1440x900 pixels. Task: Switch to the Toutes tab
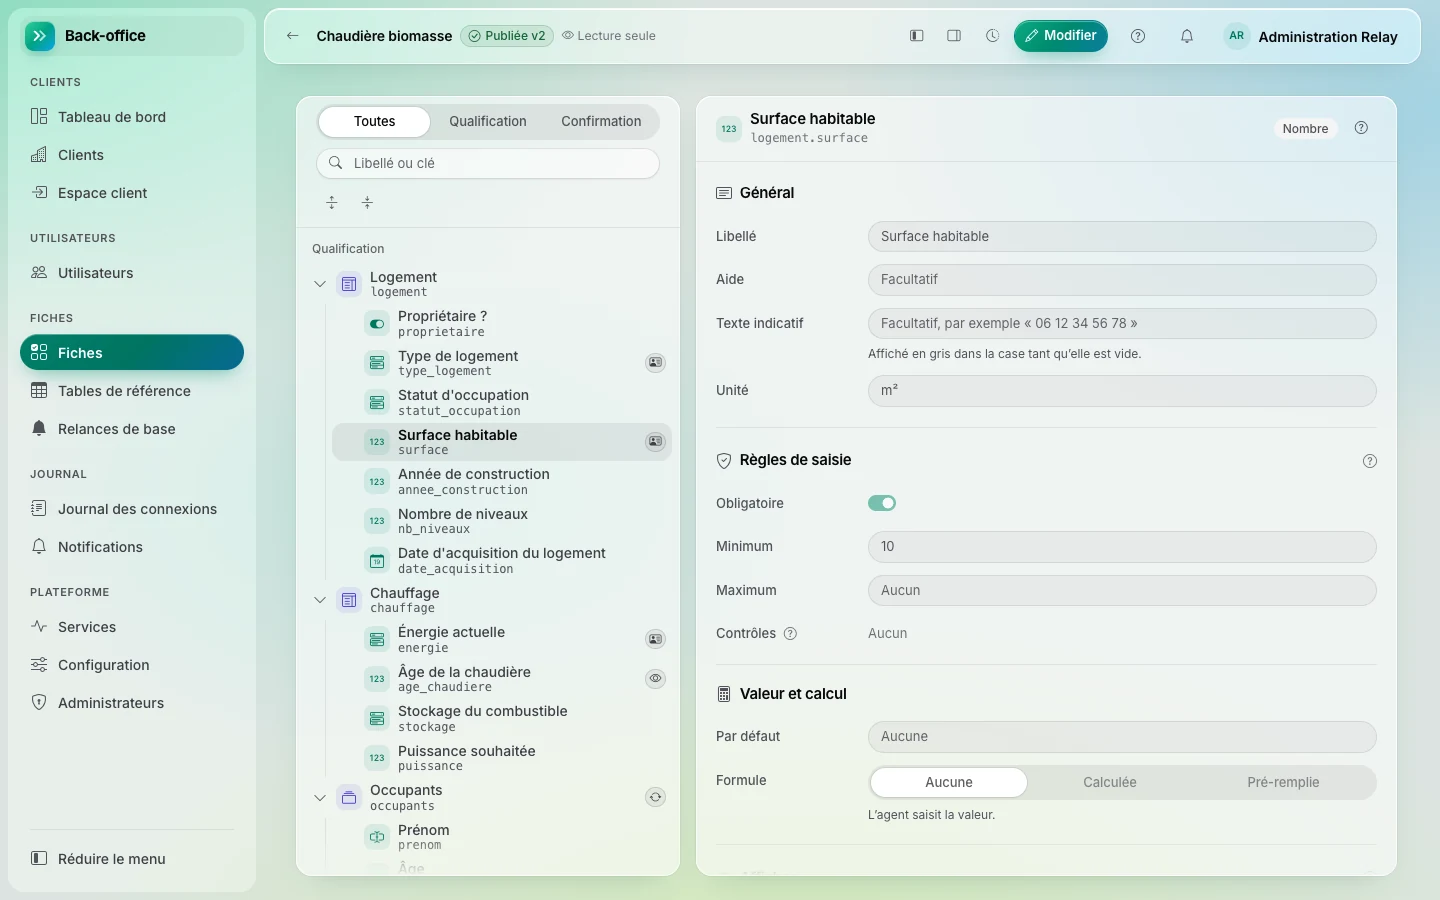[x=374, y=121]
